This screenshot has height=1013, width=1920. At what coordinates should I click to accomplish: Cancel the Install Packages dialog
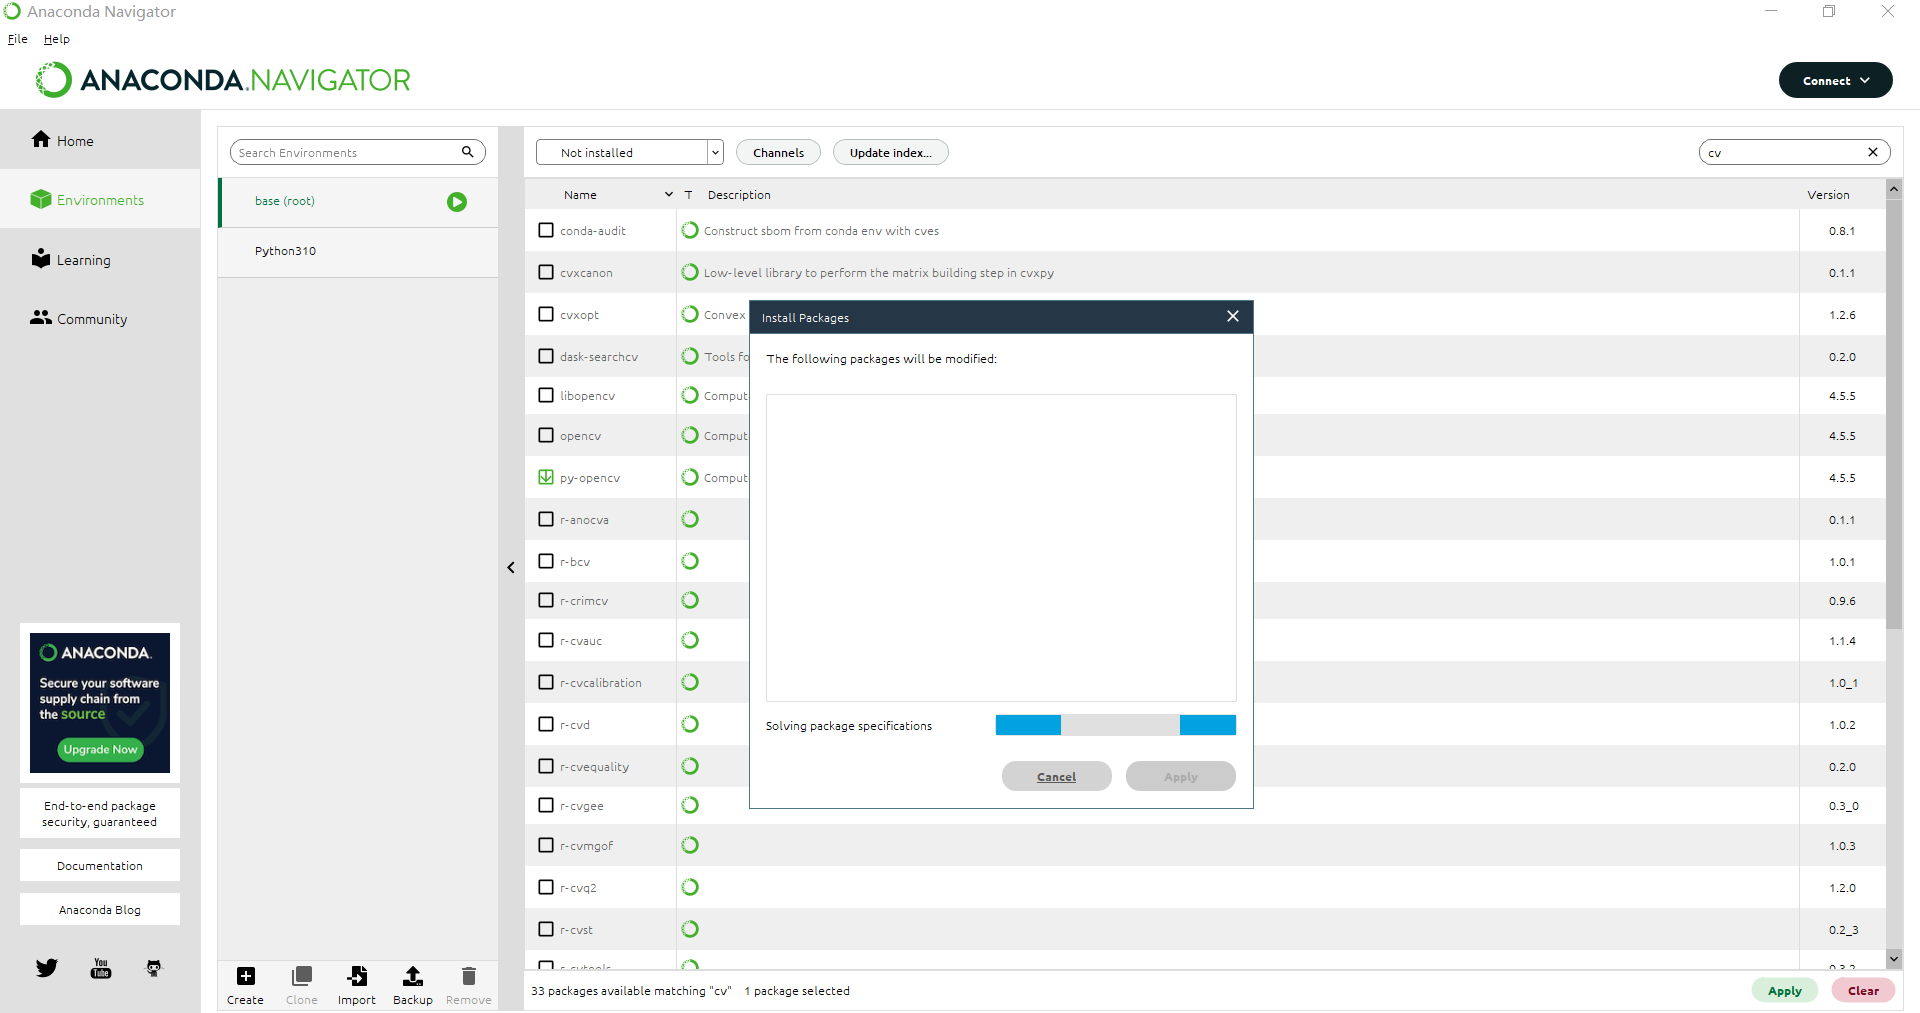pos(1056,776)
